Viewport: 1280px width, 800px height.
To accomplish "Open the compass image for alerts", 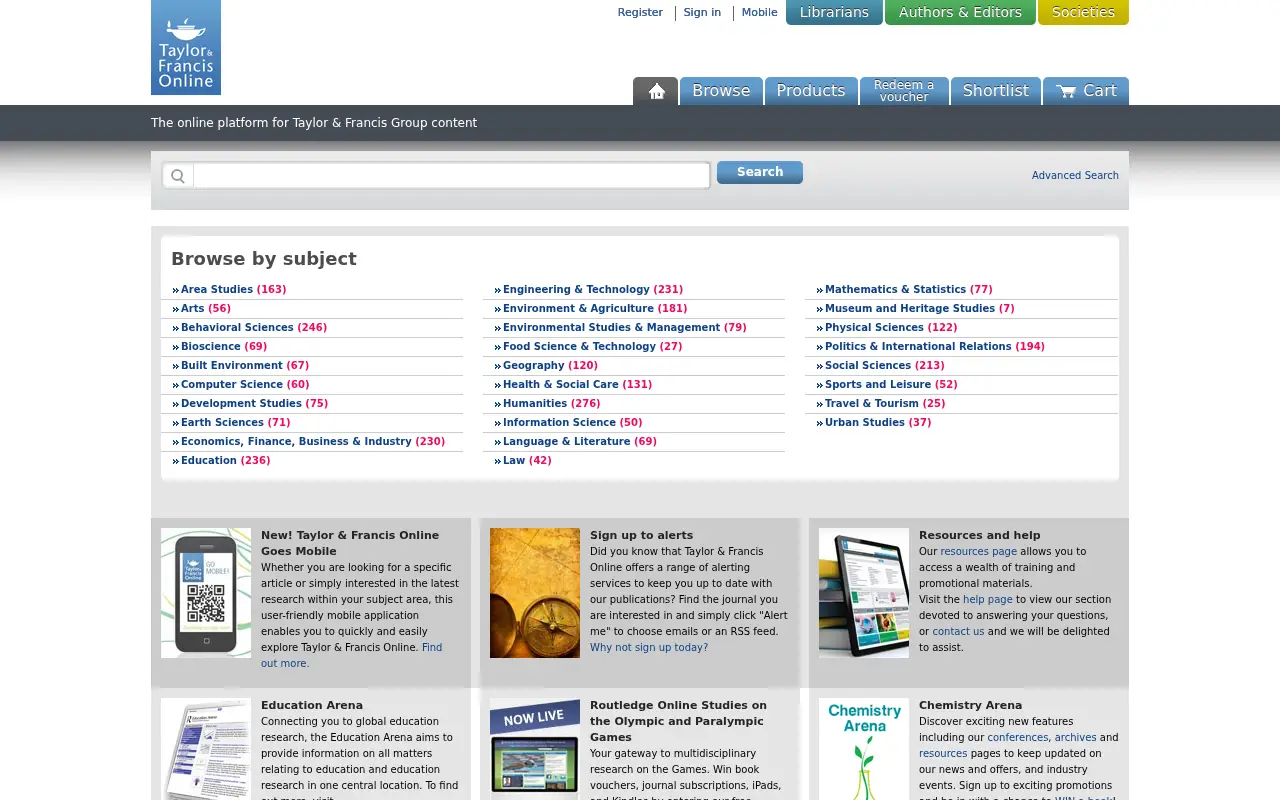I will (x=535, y=593).
